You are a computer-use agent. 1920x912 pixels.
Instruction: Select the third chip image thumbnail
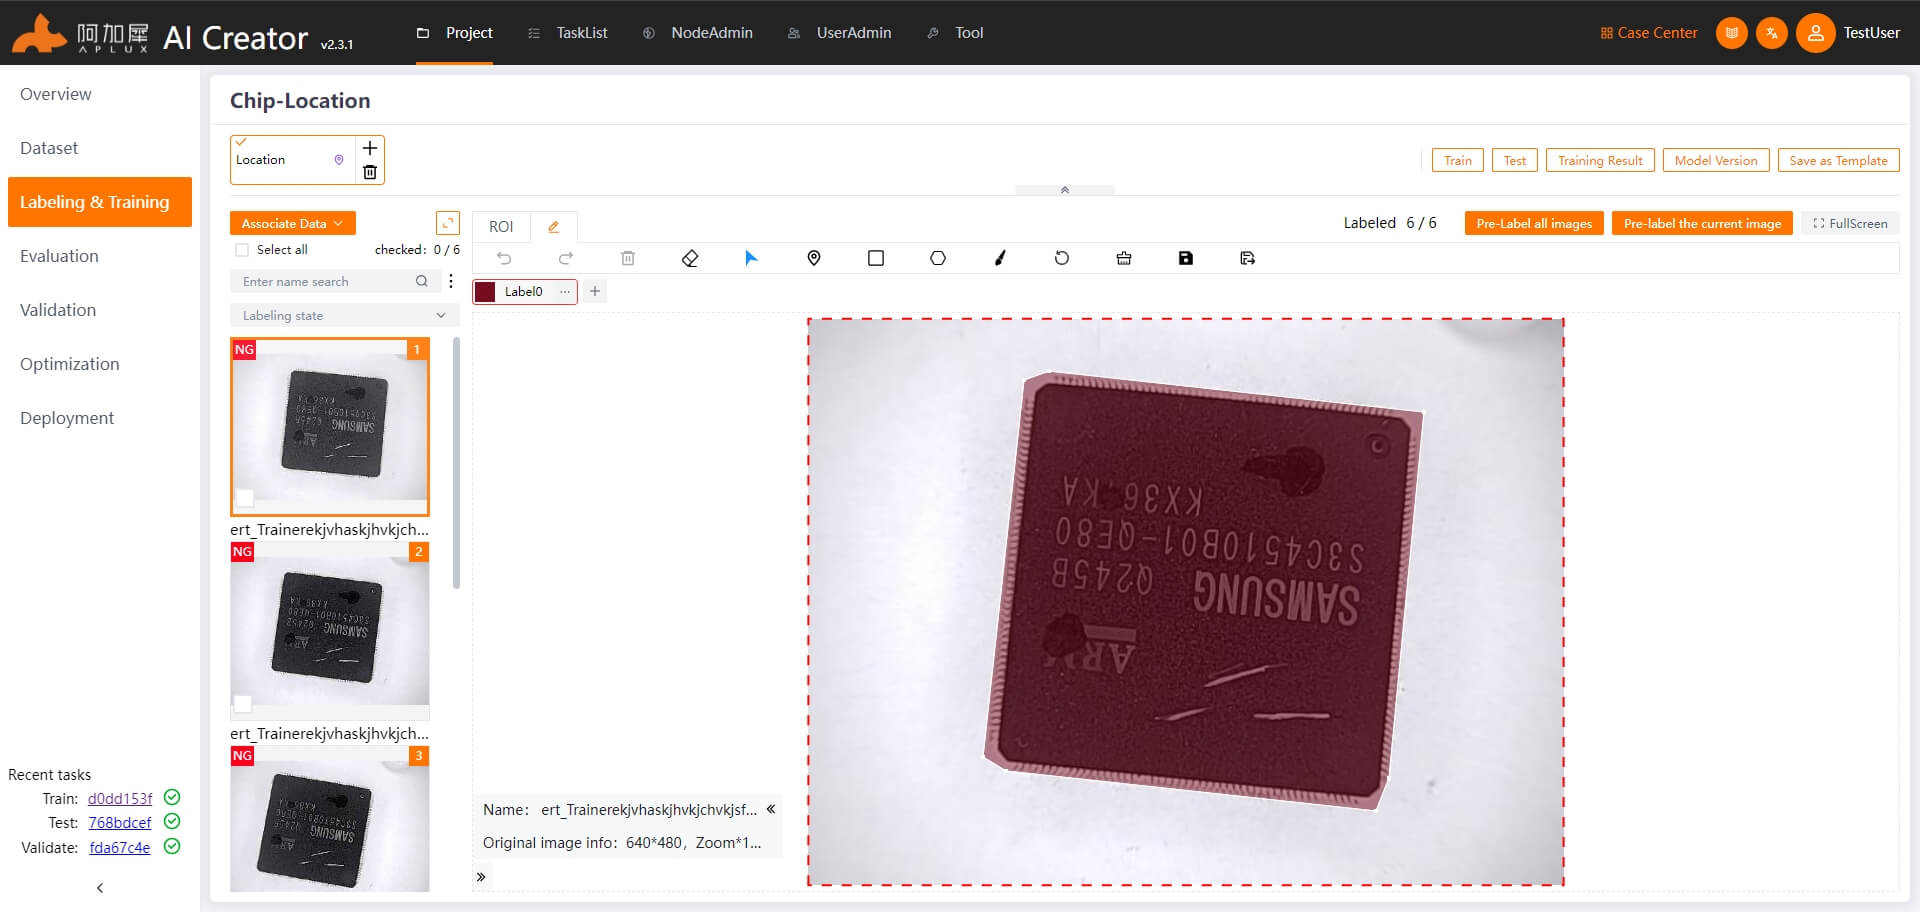330,818
